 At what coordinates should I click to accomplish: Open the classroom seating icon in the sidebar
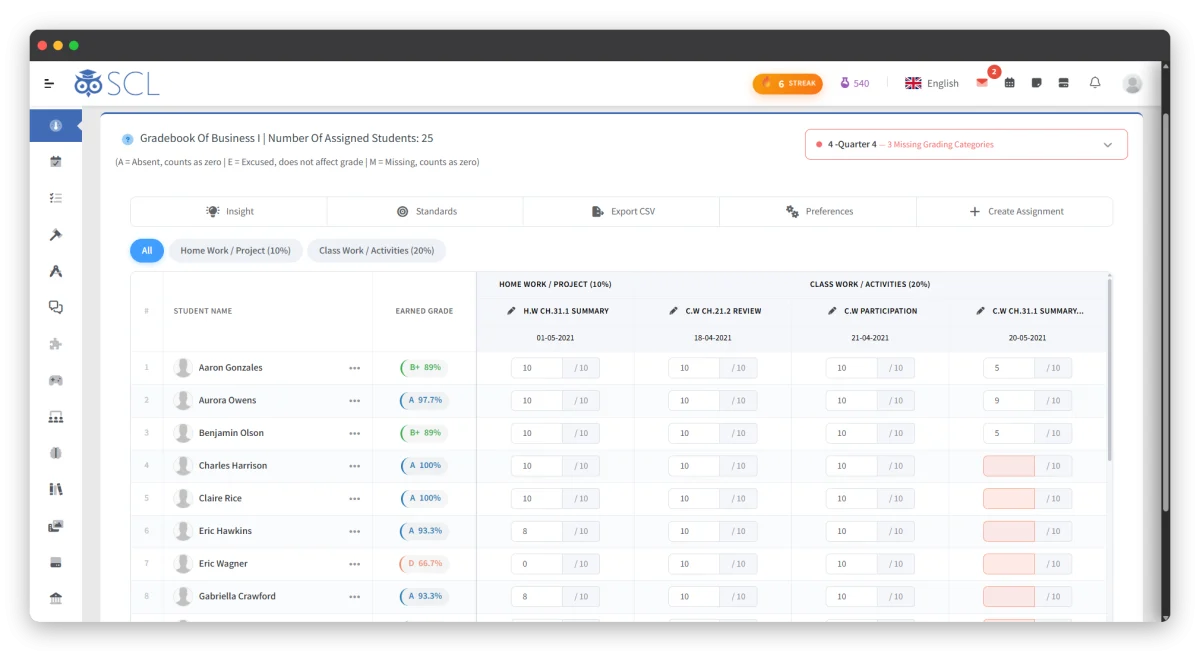click(x=56, y=417)
